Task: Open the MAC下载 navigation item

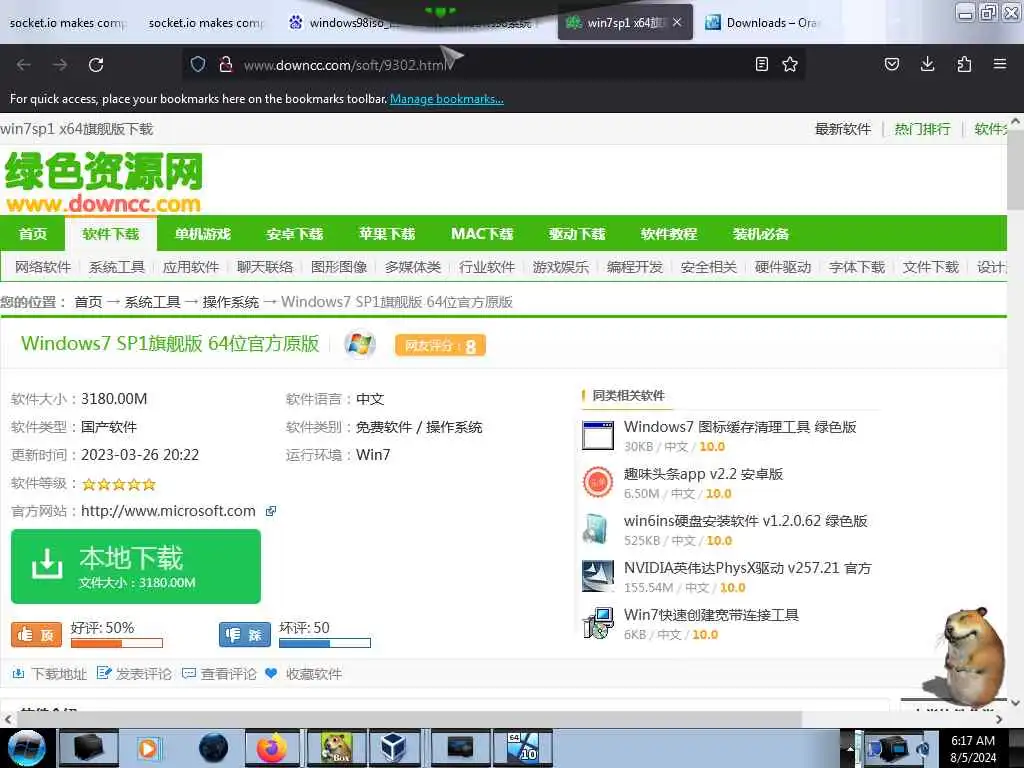Action: pyautogui.click(x=482, y=234)
